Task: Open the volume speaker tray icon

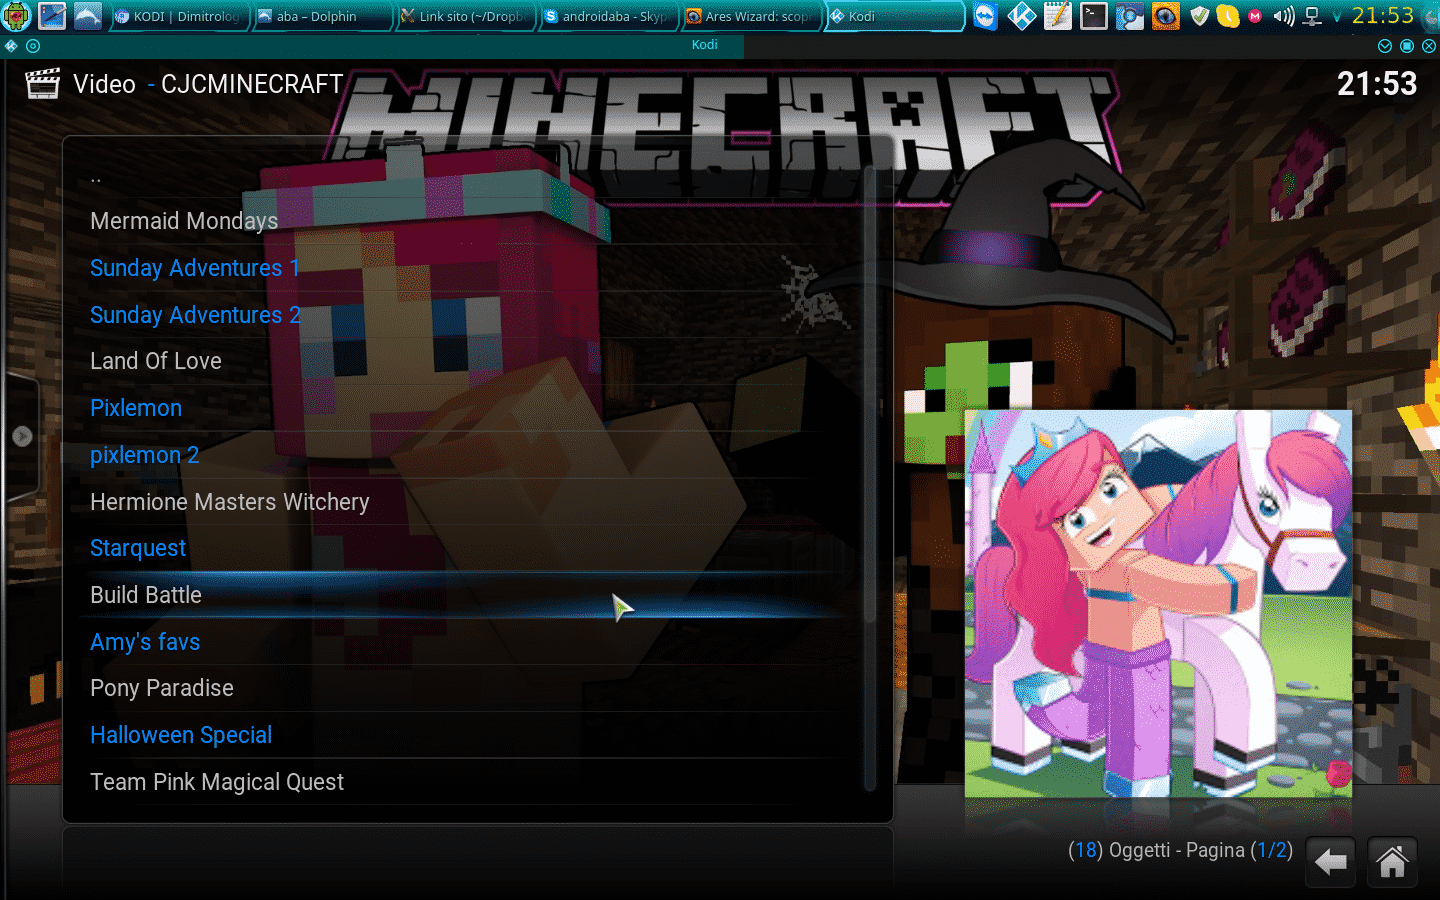Action: point(1284,16)
